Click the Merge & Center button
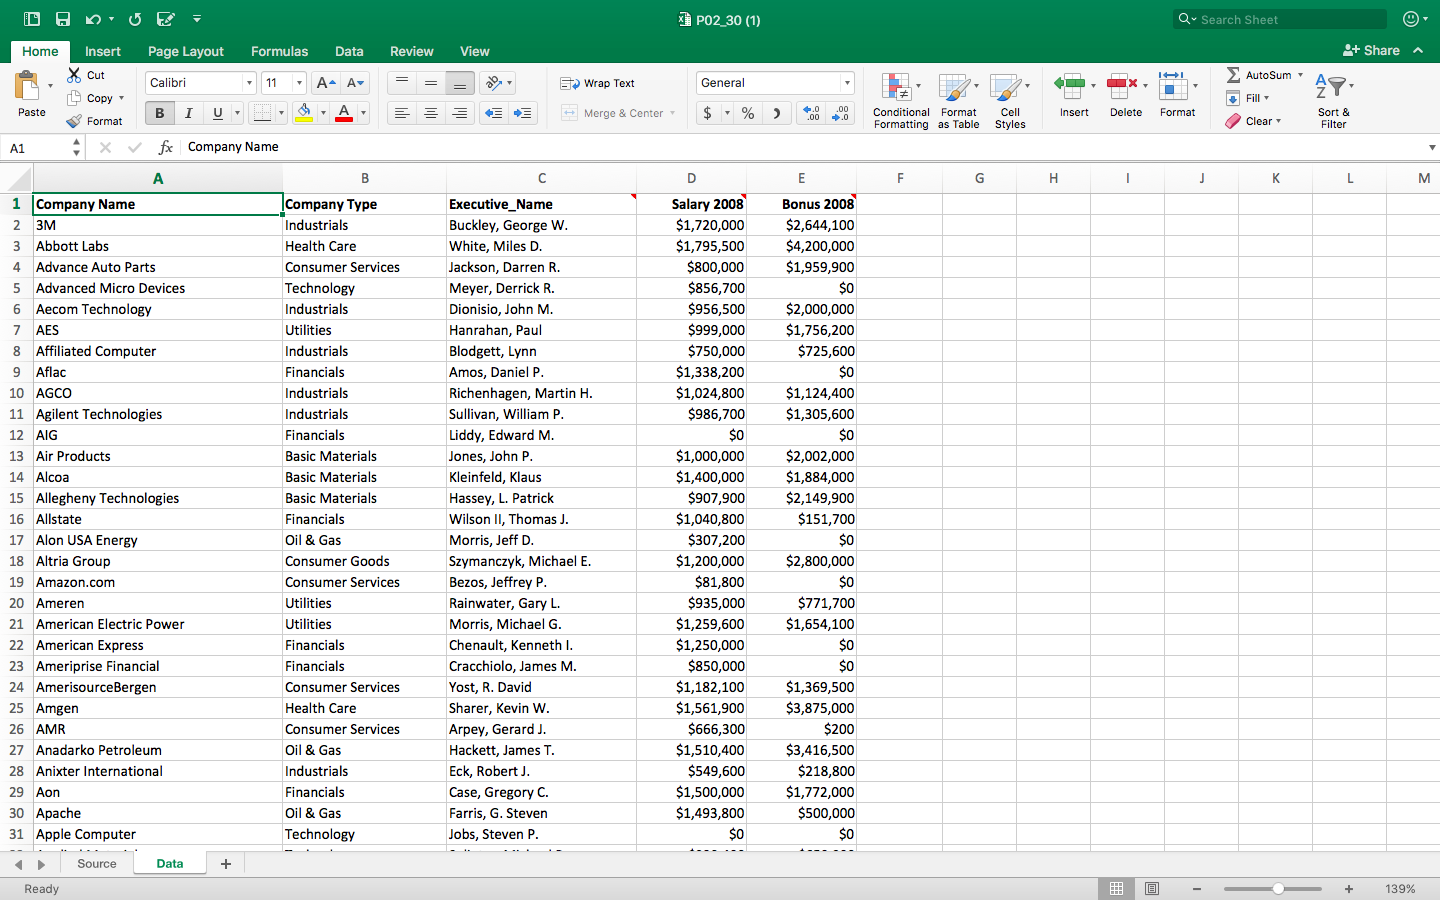The height and width of the screenshot is (900, 1440). coord(612,113)
